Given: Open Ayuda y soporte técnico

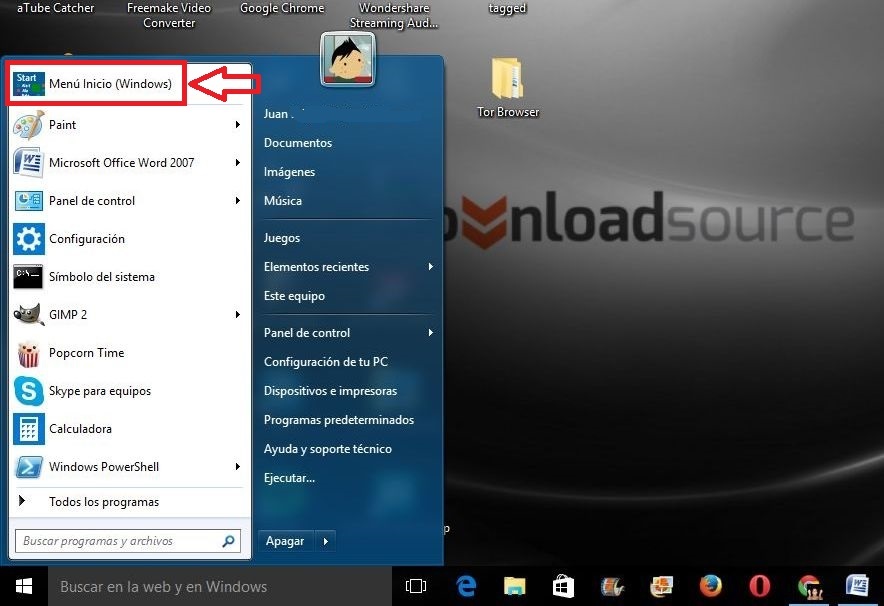Looking at the screenshot, I should click(328, 449).
